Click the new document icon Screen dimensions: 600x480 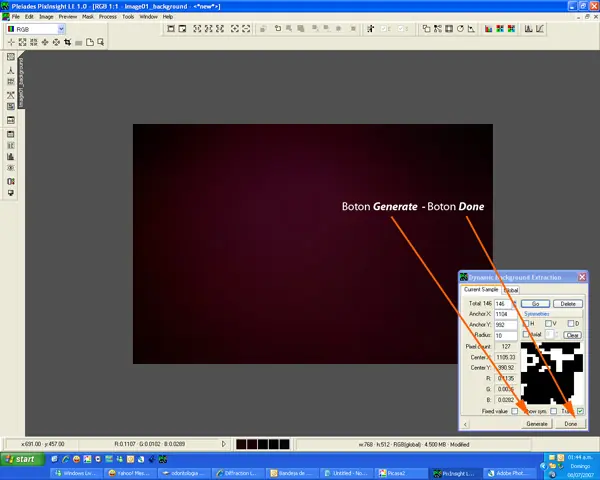[90, 42]
